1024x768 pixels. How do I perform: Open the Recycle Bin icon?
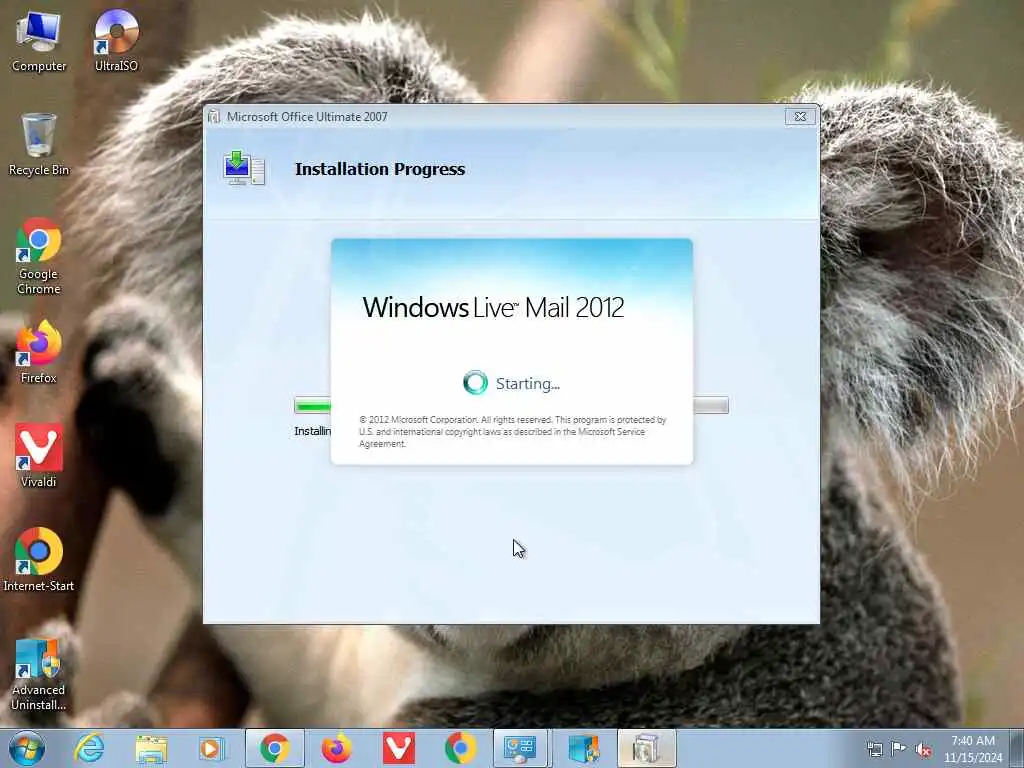pyautogui.click(x=39, y=145)
